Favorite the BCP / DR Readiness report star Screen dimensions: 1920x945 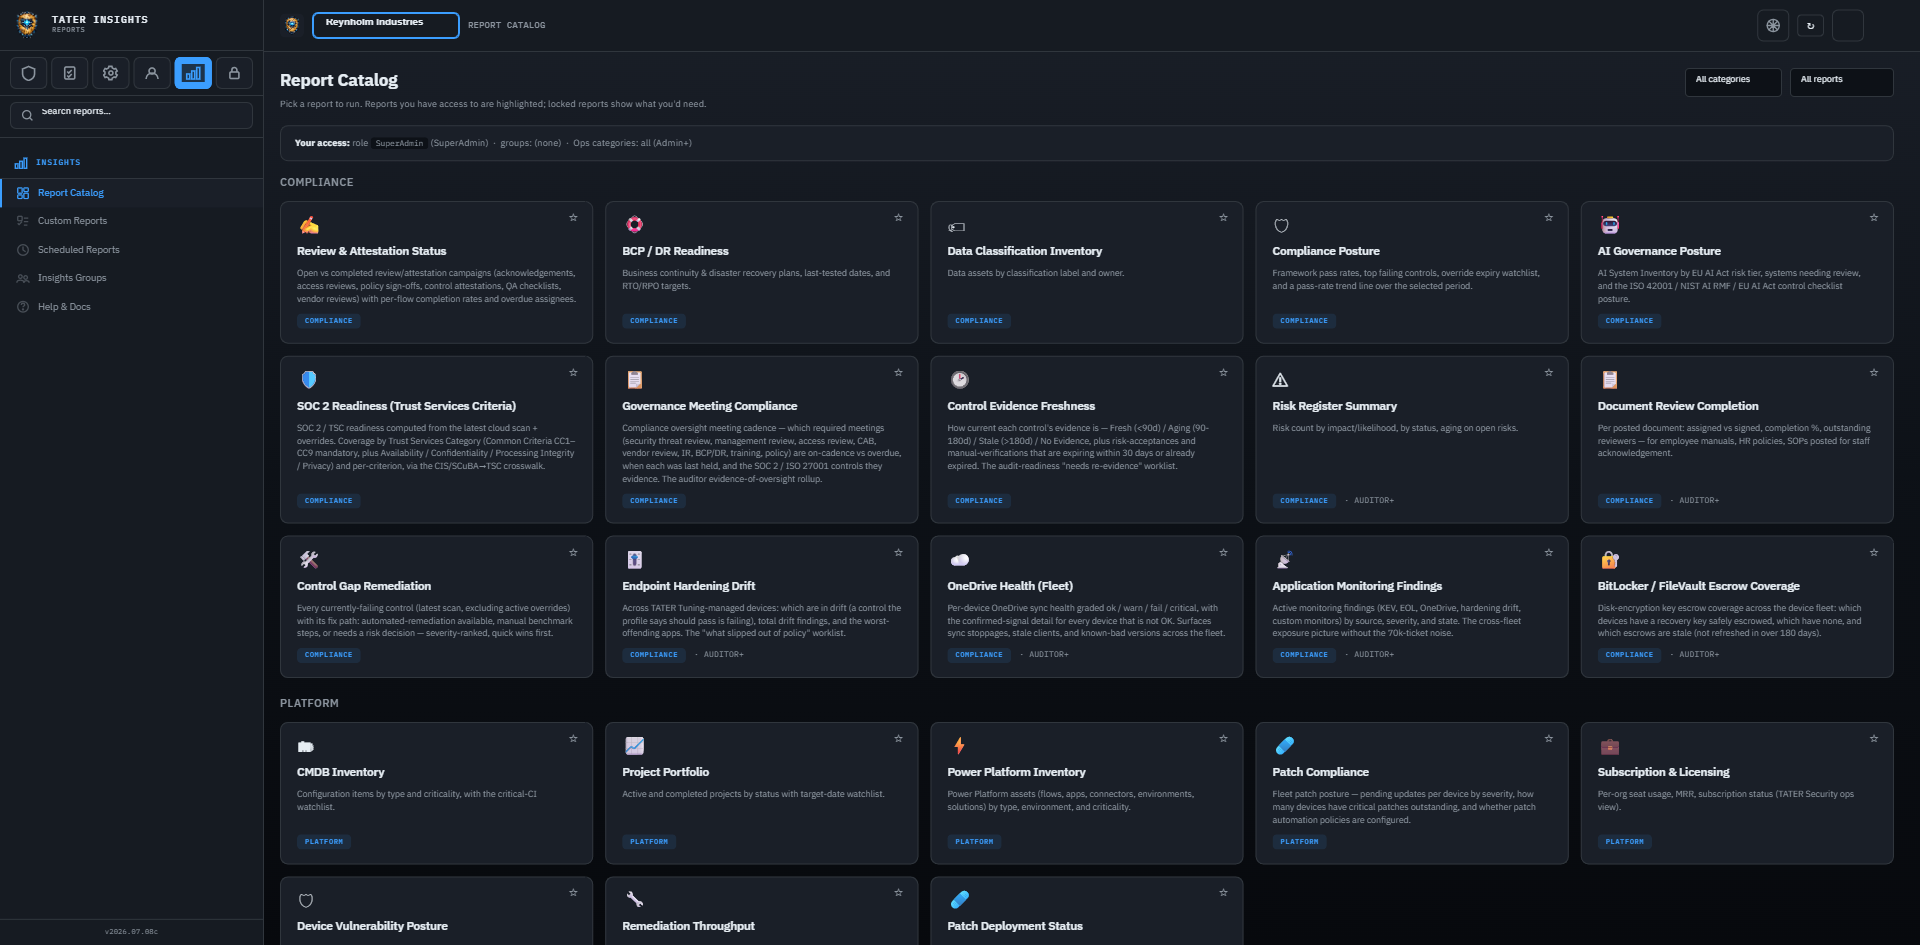pyautogui.click(x=898, y=217)
